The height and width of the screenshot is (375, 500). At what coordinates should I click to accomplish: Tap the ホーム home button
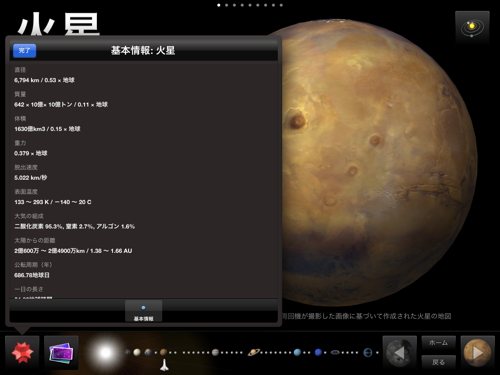tap(438, 343)
